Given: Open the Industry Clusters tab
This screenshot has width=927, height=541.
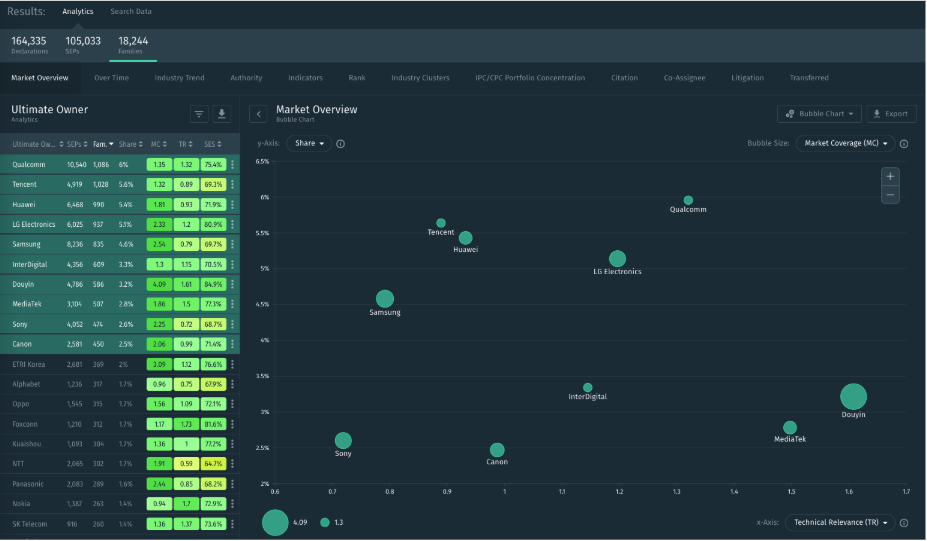Looking at the screenshot, I should [x=420, y=77].
